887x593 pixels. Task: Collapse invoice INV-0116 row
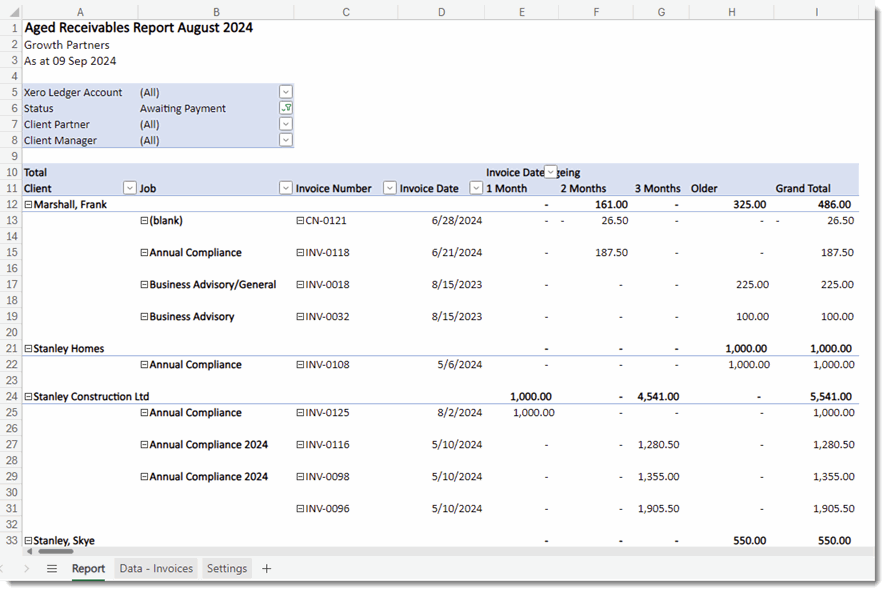300,445
